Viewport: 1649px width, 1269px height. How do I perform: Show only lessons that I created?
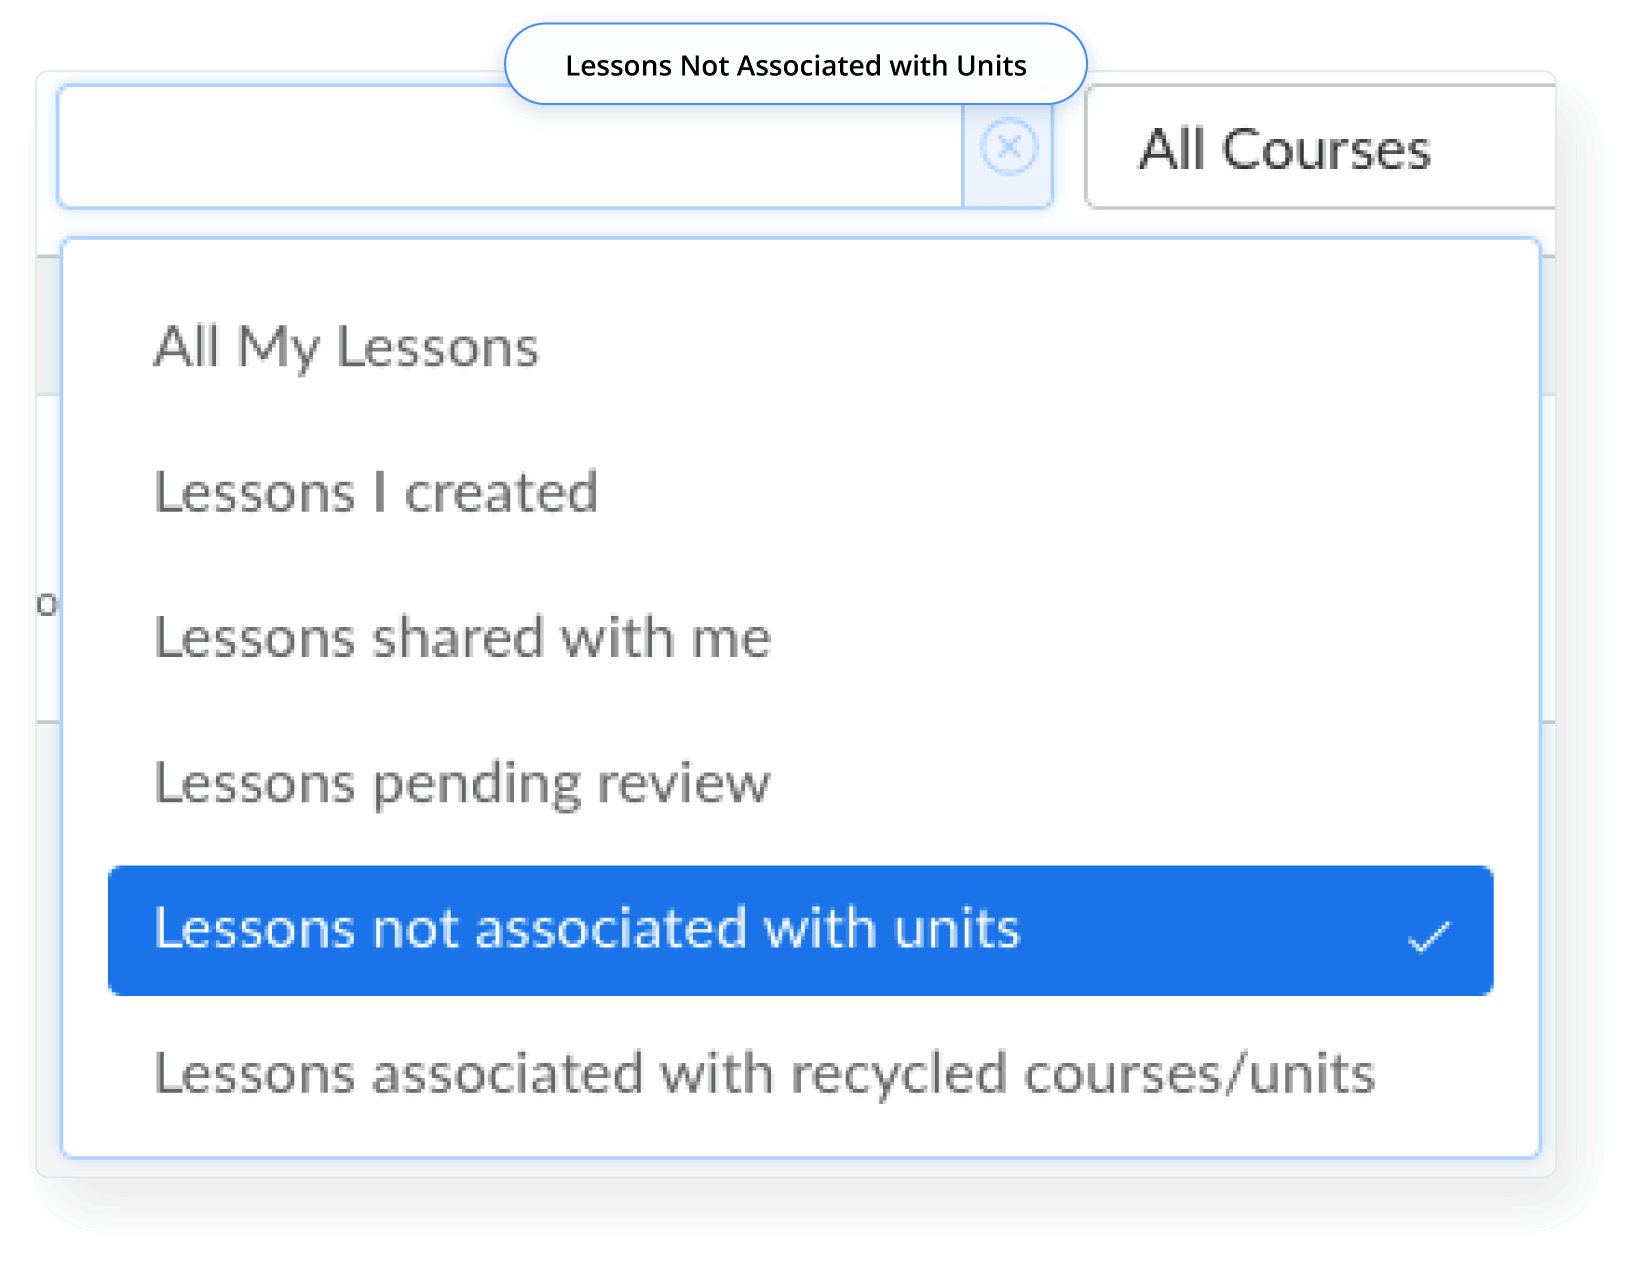coord(376,492)
